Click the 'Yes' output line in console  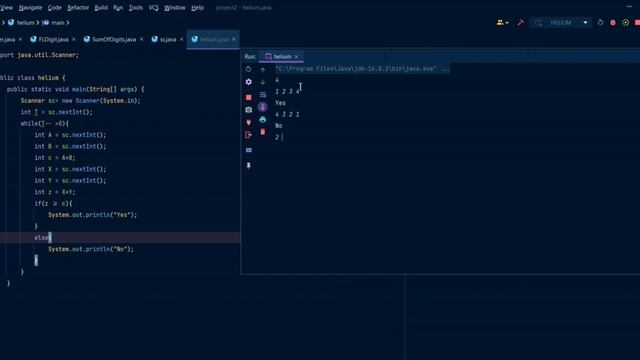point(280,103)
